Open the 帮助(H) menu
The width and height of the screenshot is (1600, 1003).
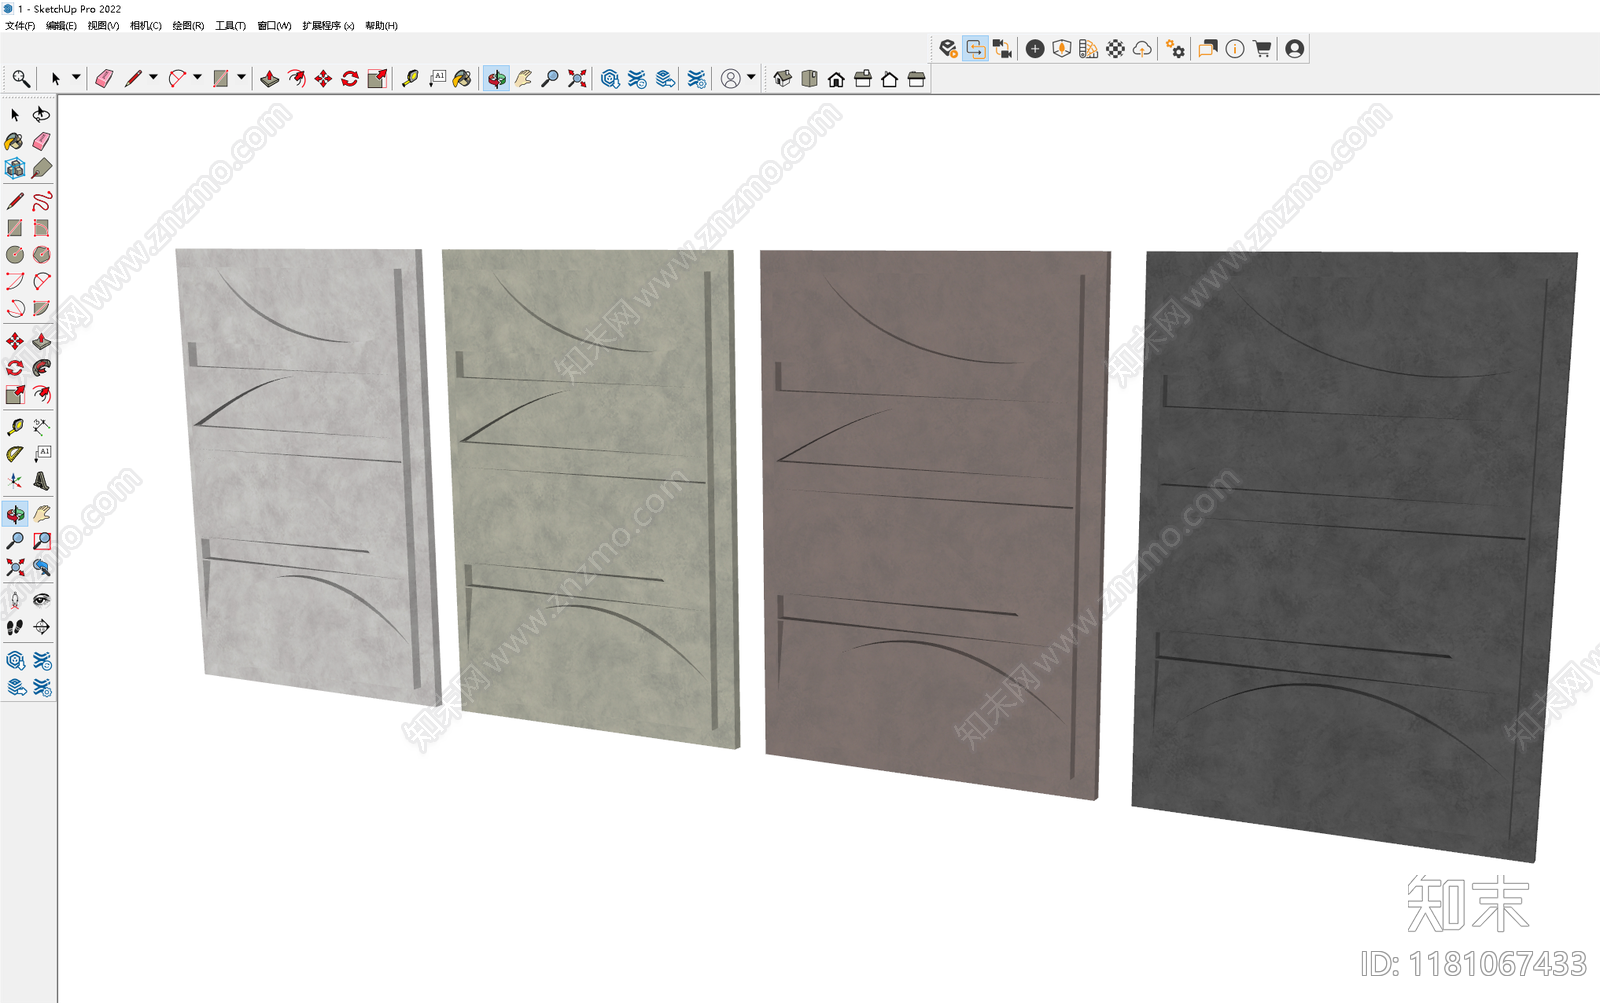pos(381,26)
